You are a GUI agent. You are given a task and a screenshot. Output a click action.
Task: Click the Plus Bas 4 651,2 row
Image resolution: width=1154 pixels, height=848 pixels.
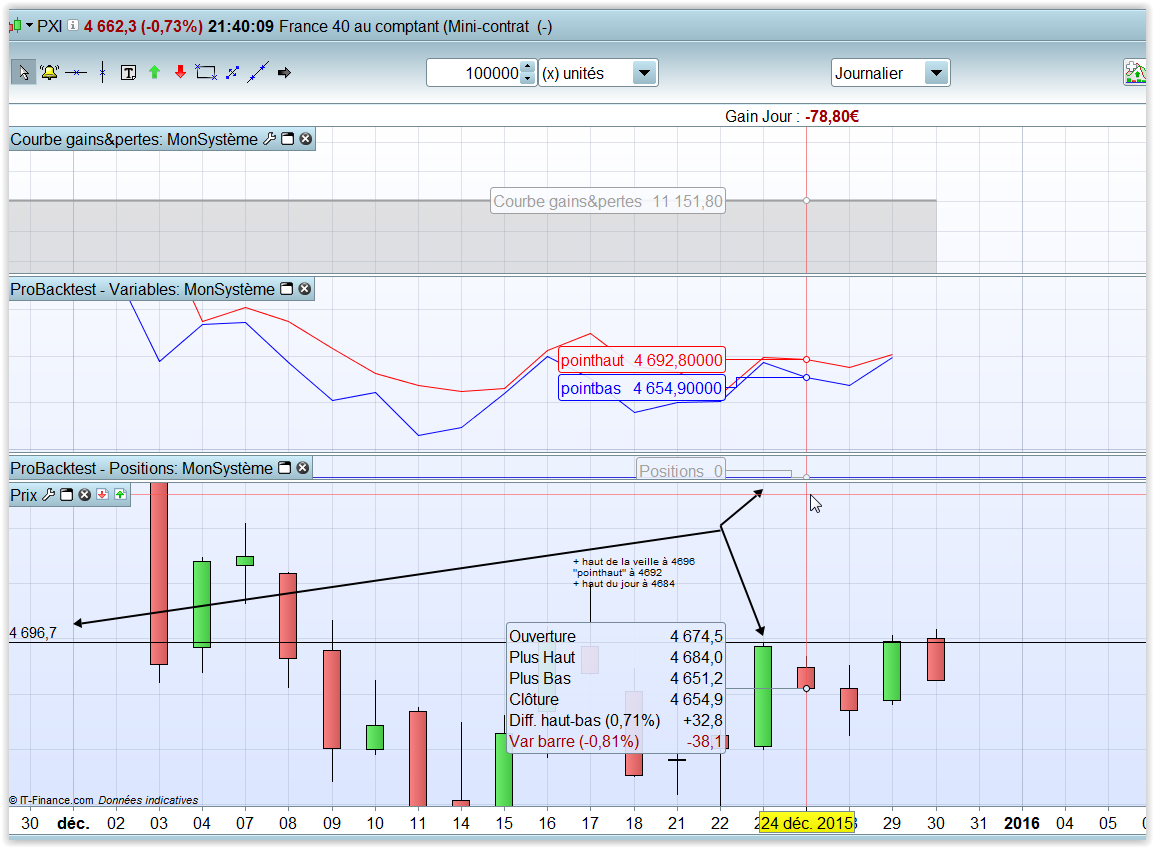point(616,678)
